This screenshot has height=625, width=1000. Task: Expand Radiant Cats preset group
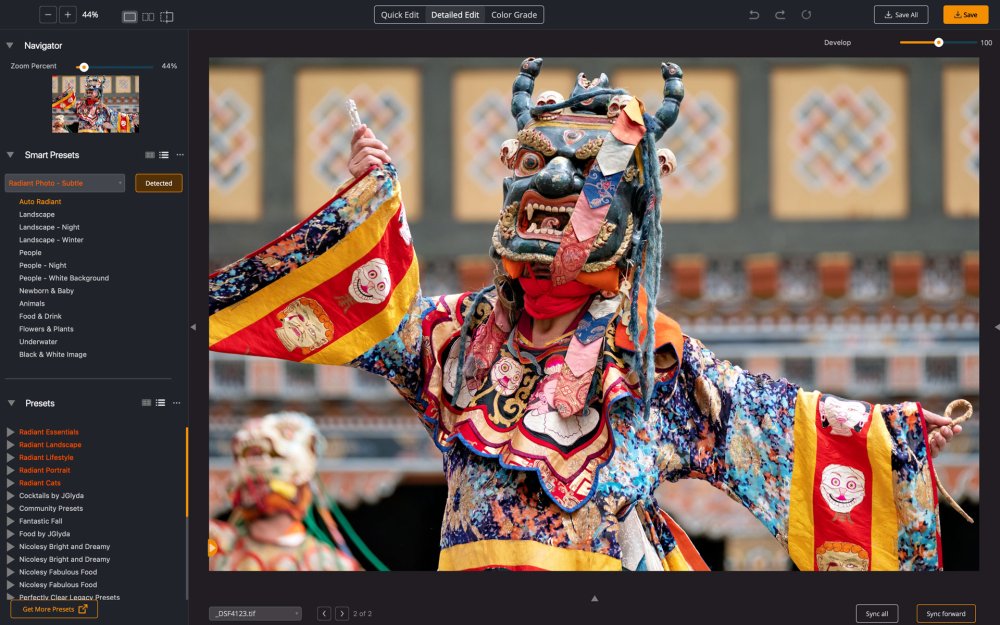click(10, 483)
